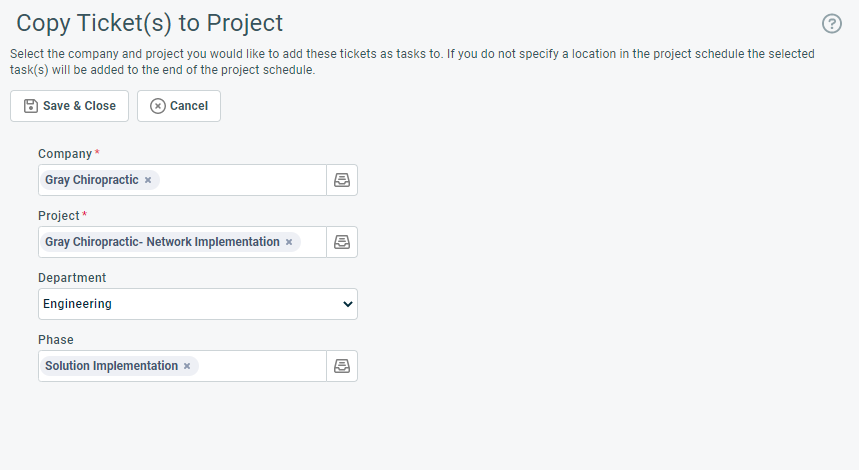The width and height of the screenshot is (859, 470).
Task: Expand the Department dropdown
Action: click(198, 304)
